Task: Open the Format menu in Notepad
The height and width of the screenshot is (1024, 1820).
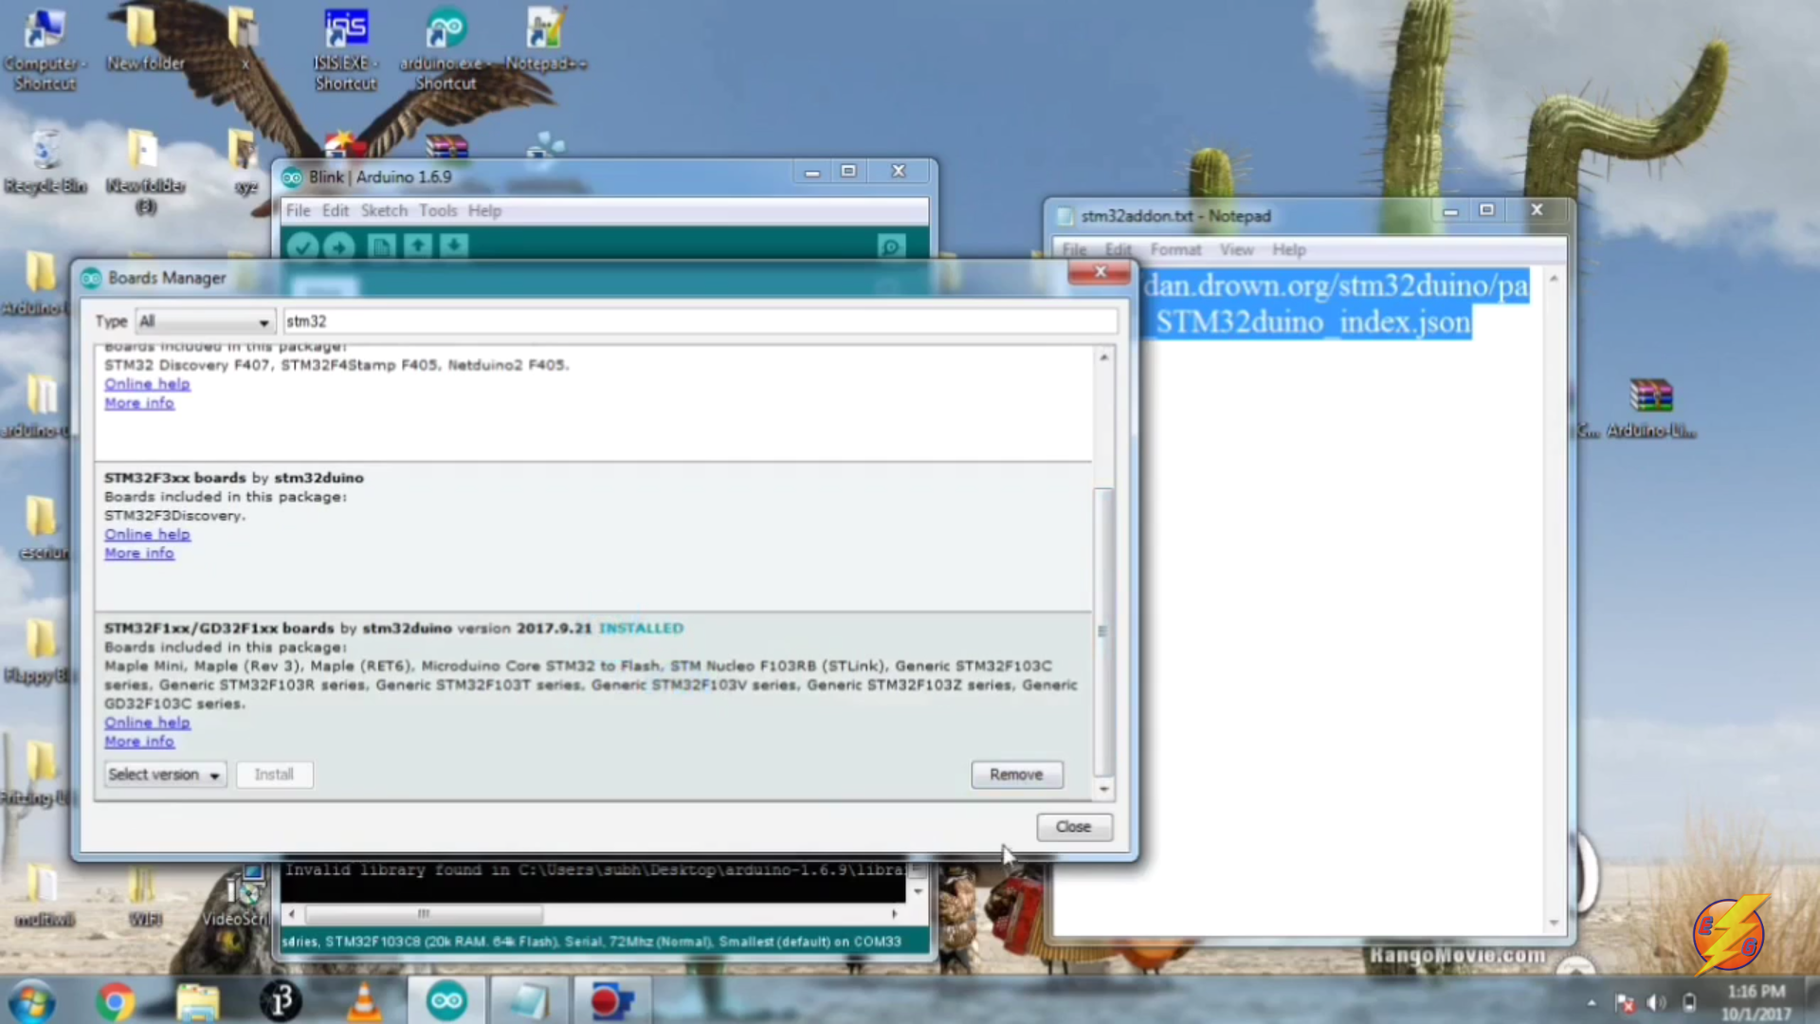Action: [1175, 249]
